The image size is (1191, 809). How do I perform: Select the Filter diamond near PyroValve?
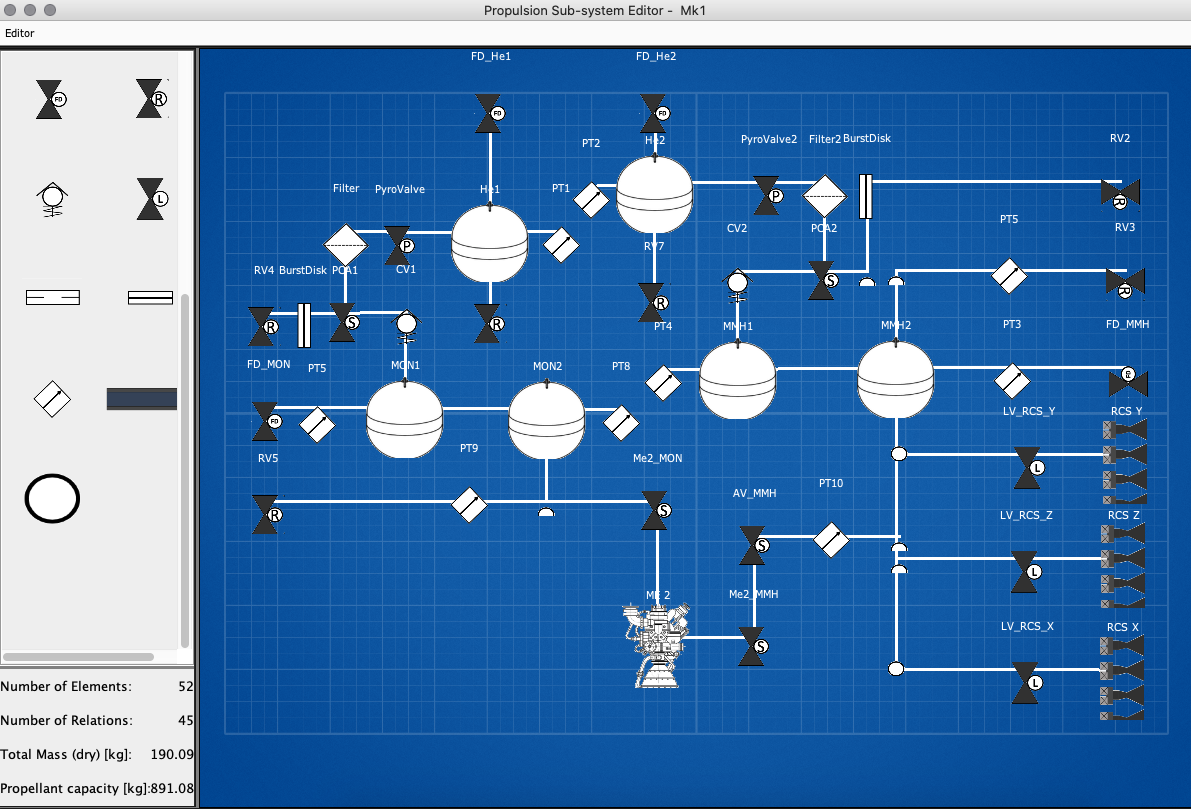tap(346, 245)
